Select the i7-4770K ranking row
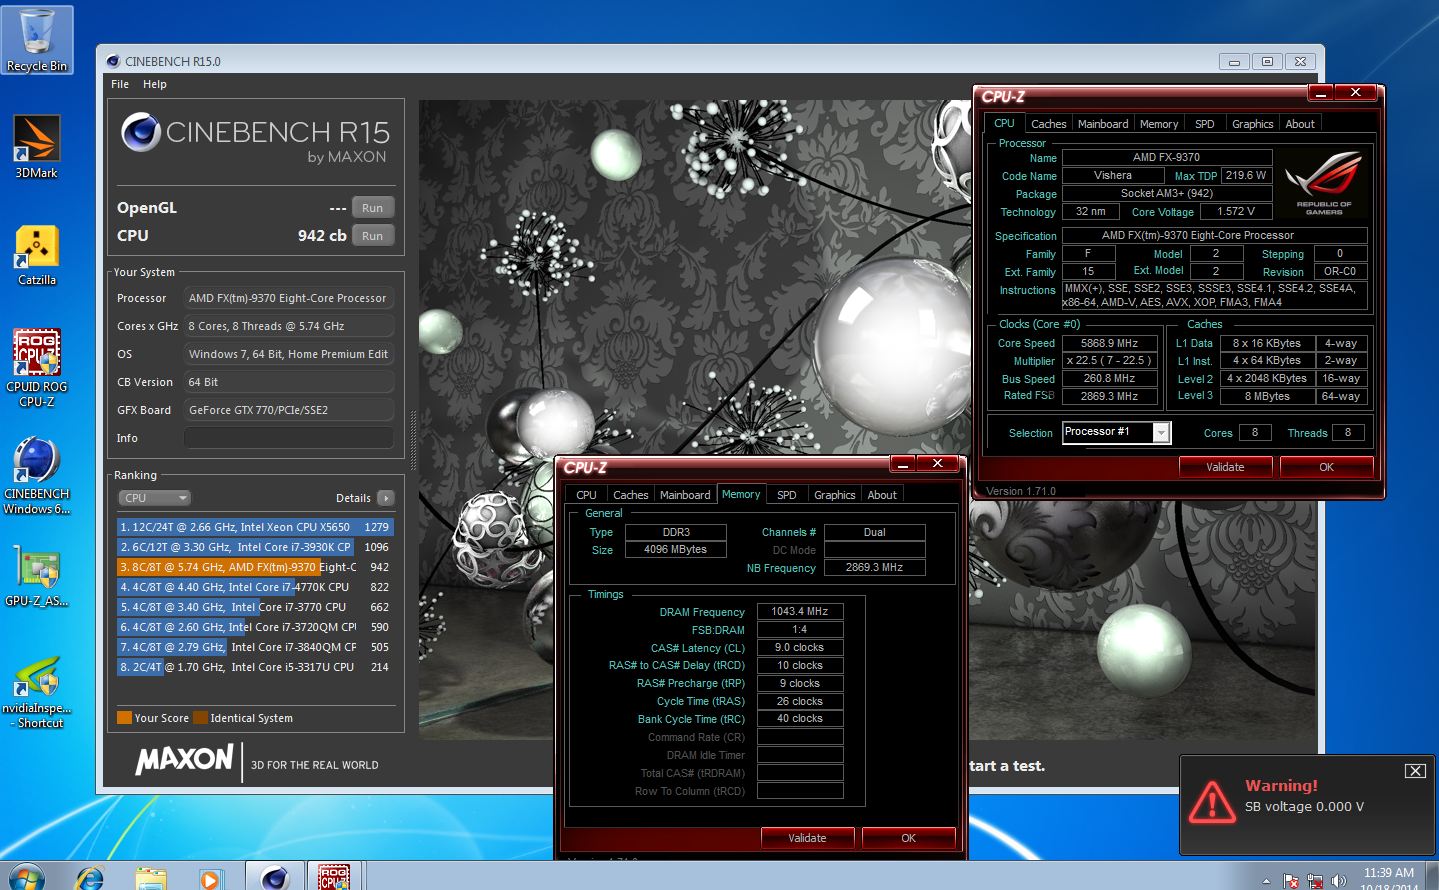This screenshot has height=890, width=1439. [x=255, y=587]
